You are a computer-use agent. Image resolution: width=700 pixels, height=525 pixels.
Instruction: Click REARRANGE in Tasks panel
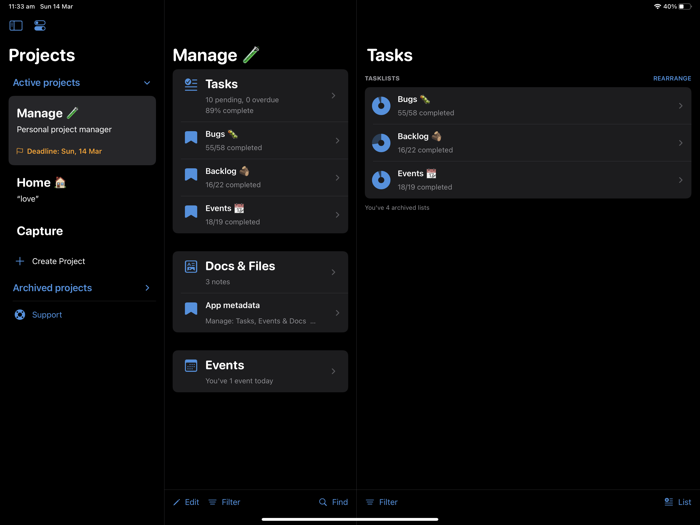pos(672,79)
